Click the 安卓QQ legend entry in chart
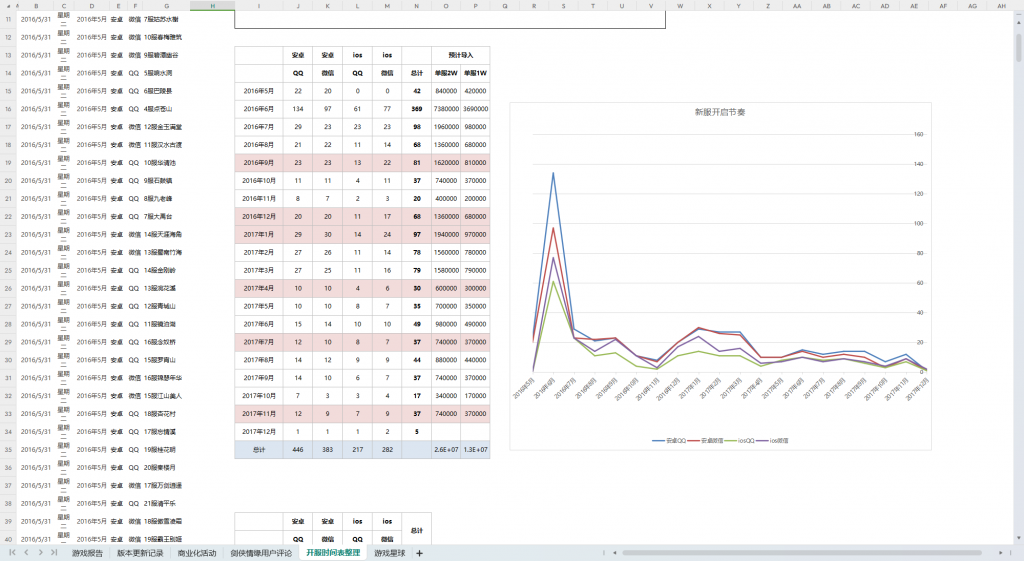Screen dimensions: 1024x561 point(667,440)
